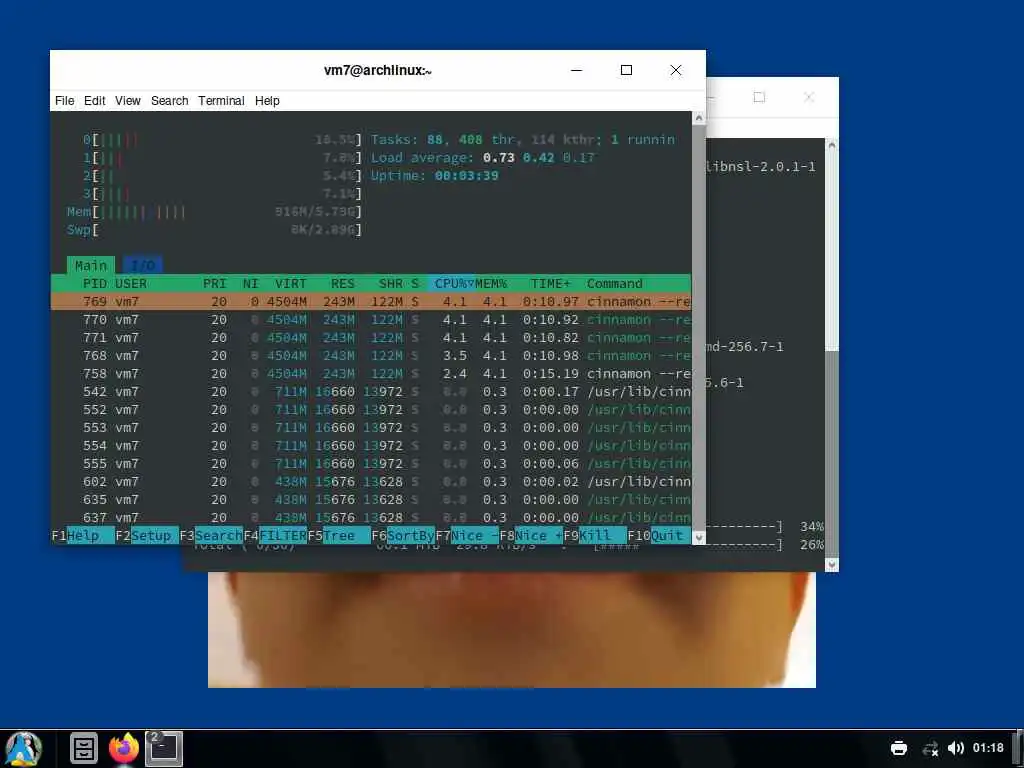Click scroll-up arrow of front terminal
This screenshot has width=1024, height=768.
pos(698,118)
